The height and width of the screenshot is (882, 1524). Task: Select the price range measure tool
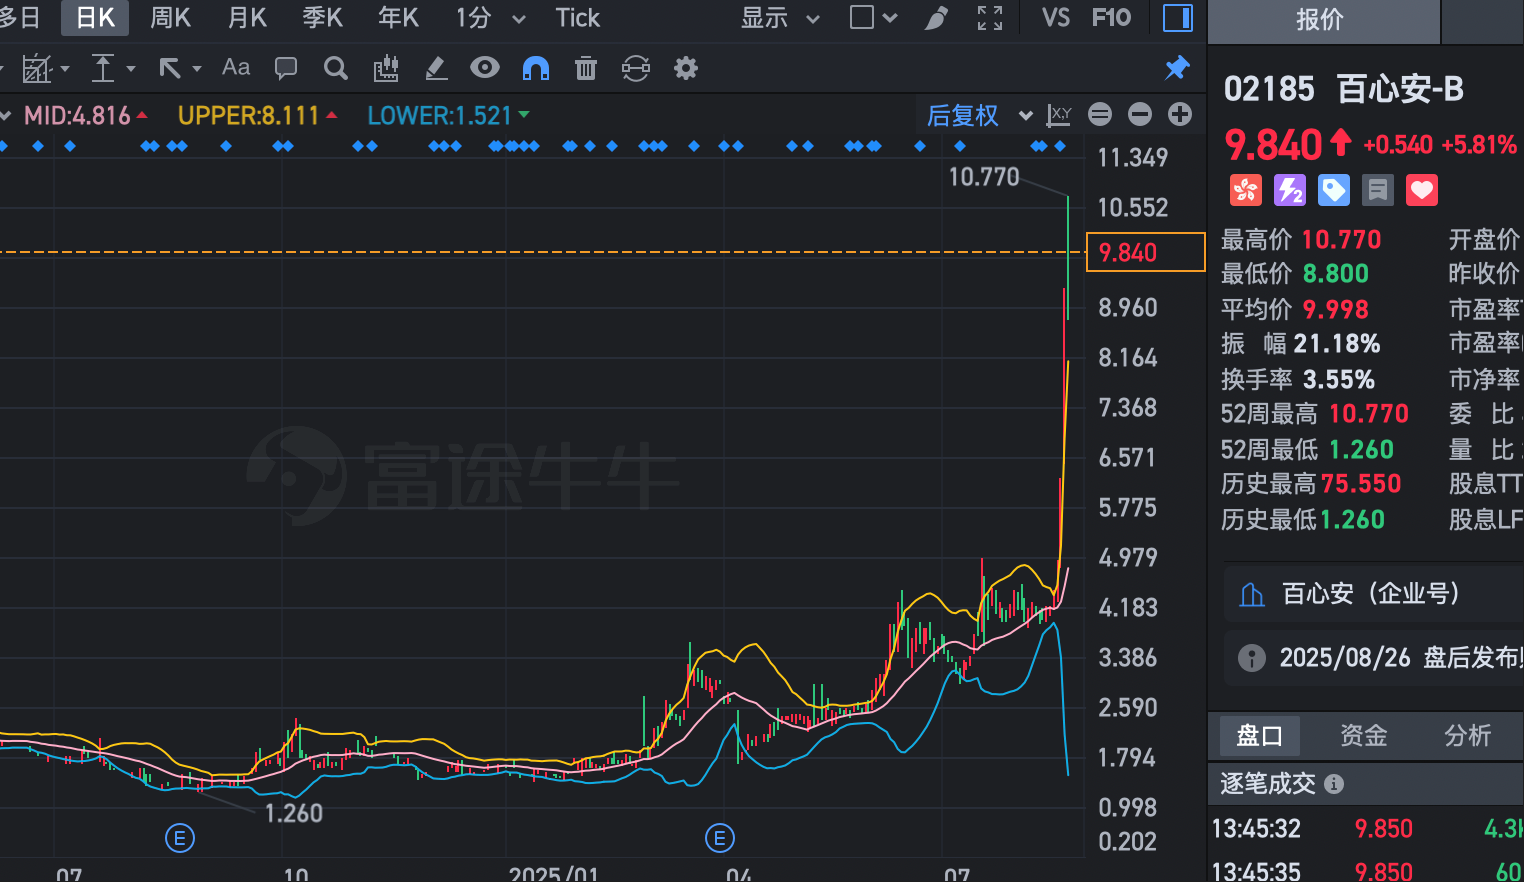point(103,68)
